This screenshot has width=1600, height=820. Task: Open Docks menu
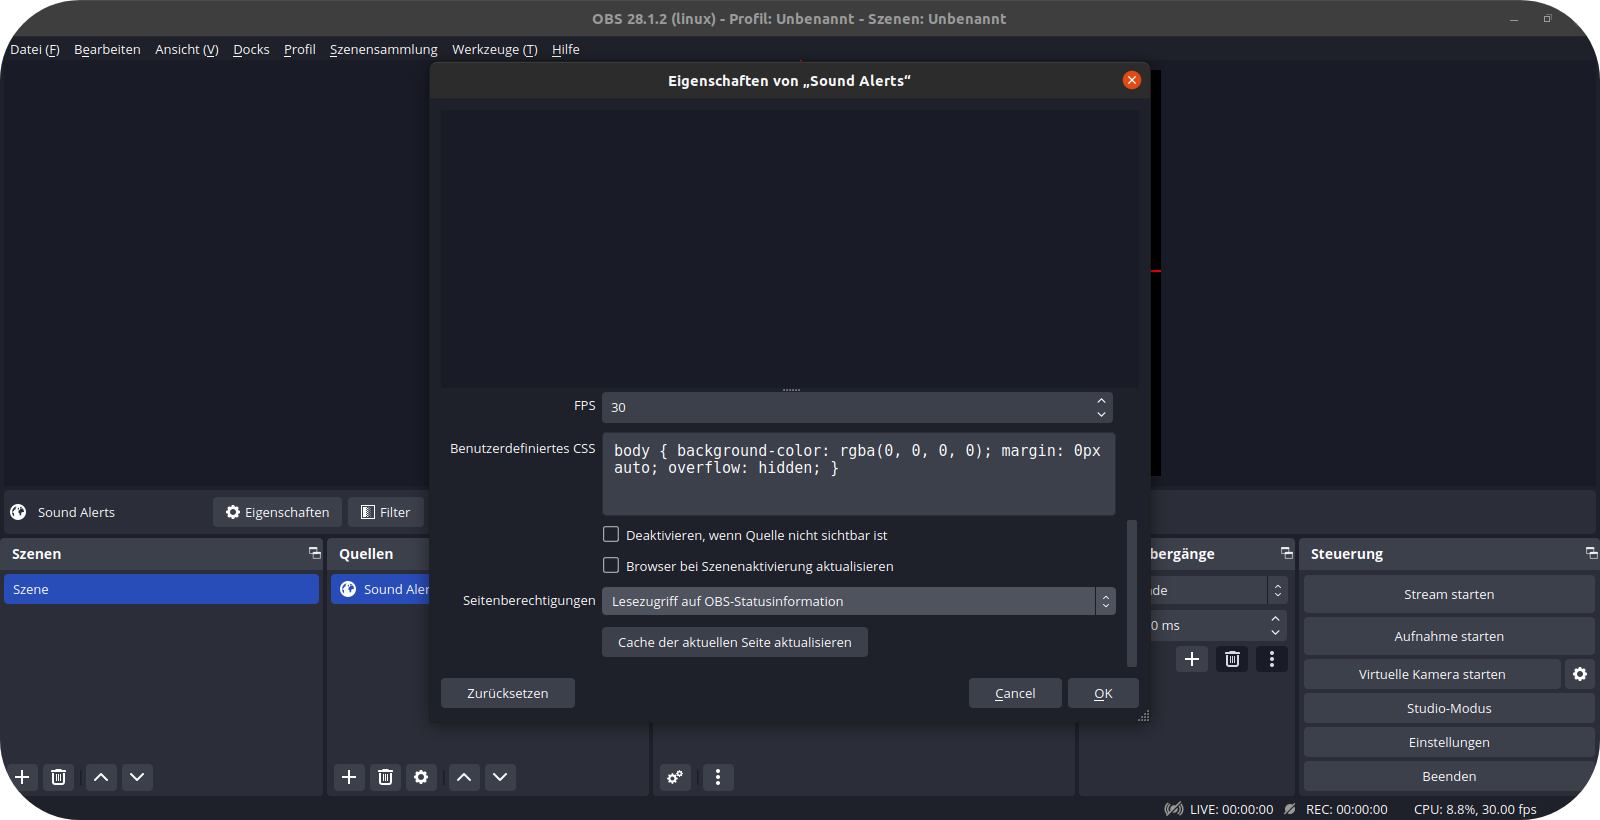[x=251, y=50]
